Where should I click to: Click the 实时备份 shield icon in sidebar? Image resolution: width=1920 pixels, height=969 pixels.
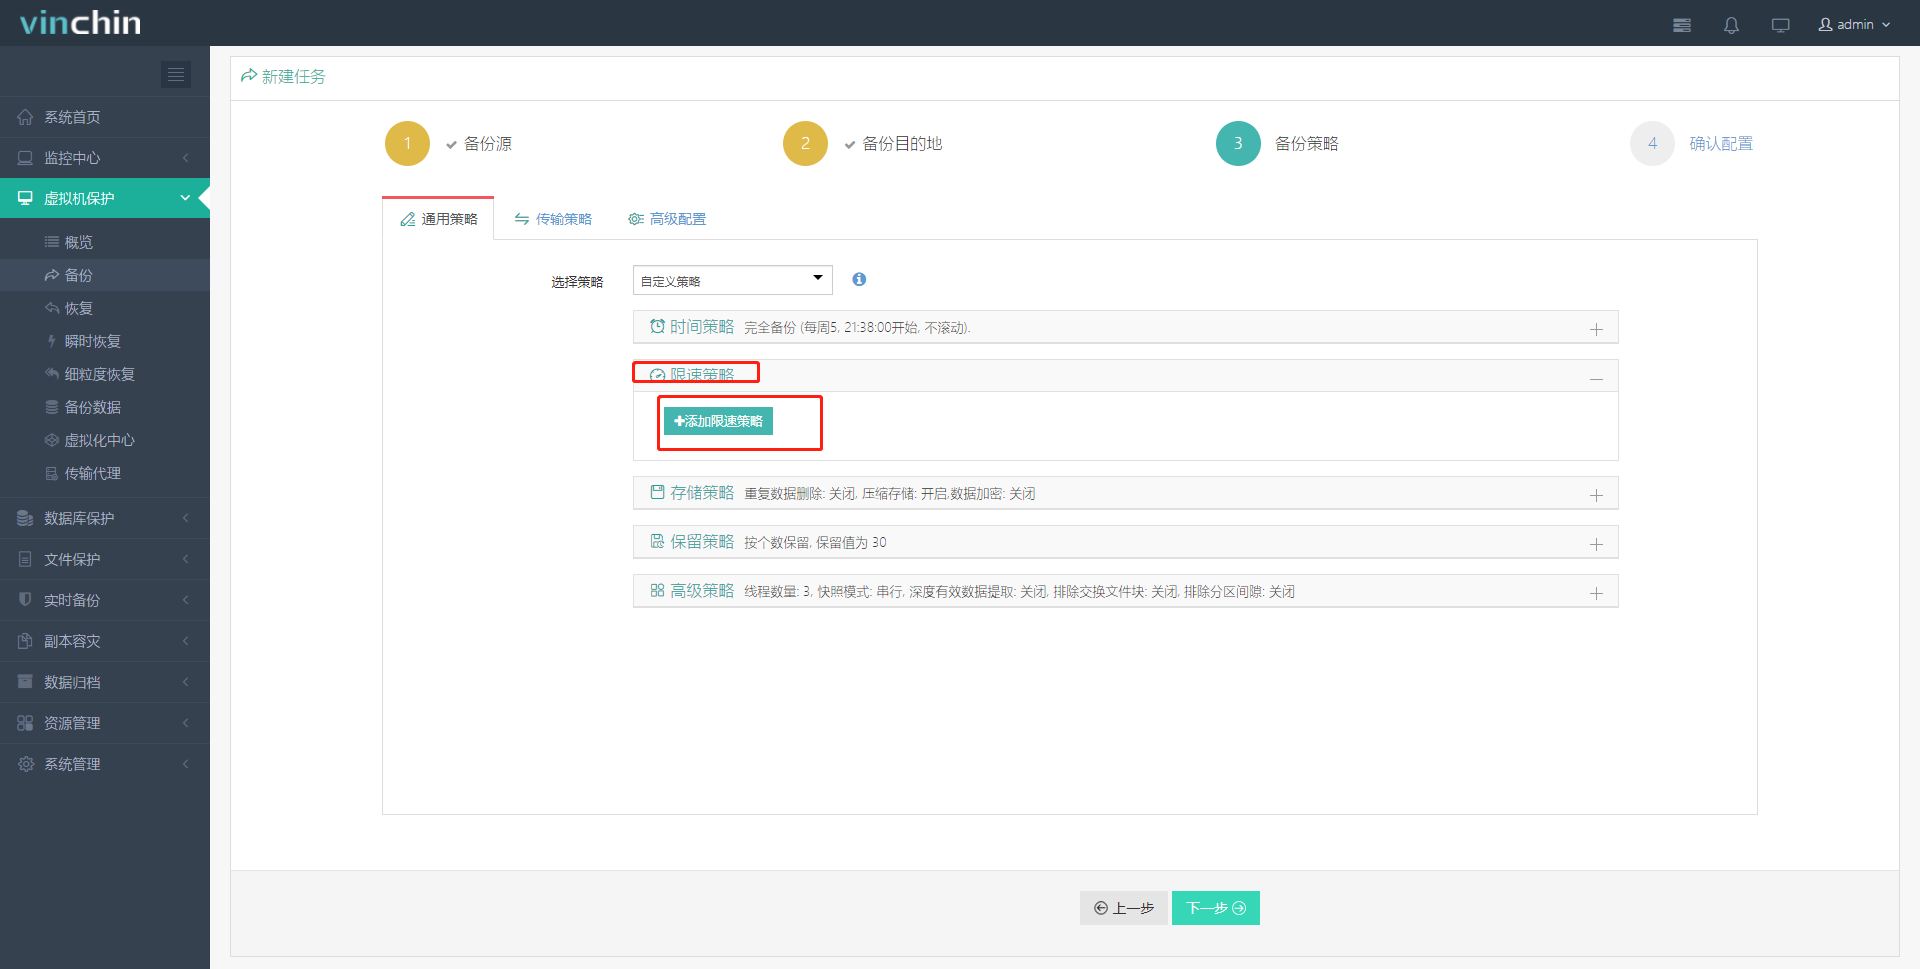[25, 599]
